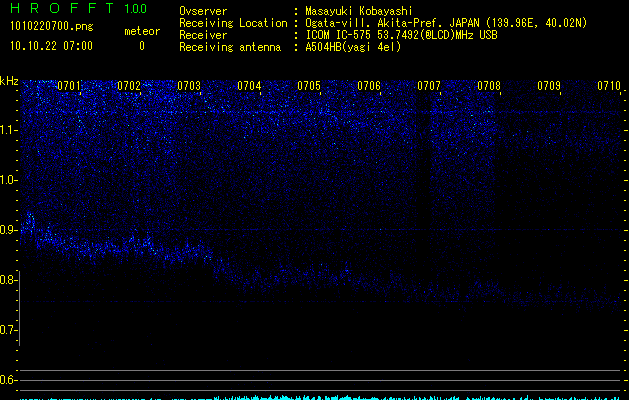Click the 0.6 kHz frequency axis label
Image resolution: width=629 pixels, height=400 pixels.
pos(9,380)
